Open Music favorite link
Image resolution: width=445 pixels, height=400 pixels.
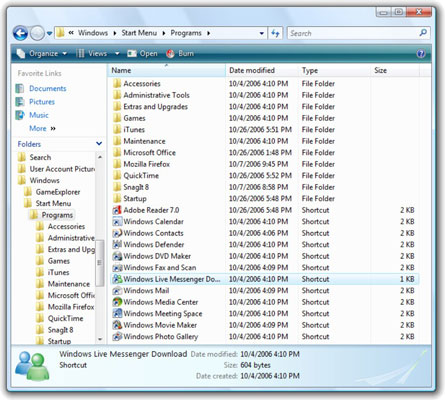point(39,115)
